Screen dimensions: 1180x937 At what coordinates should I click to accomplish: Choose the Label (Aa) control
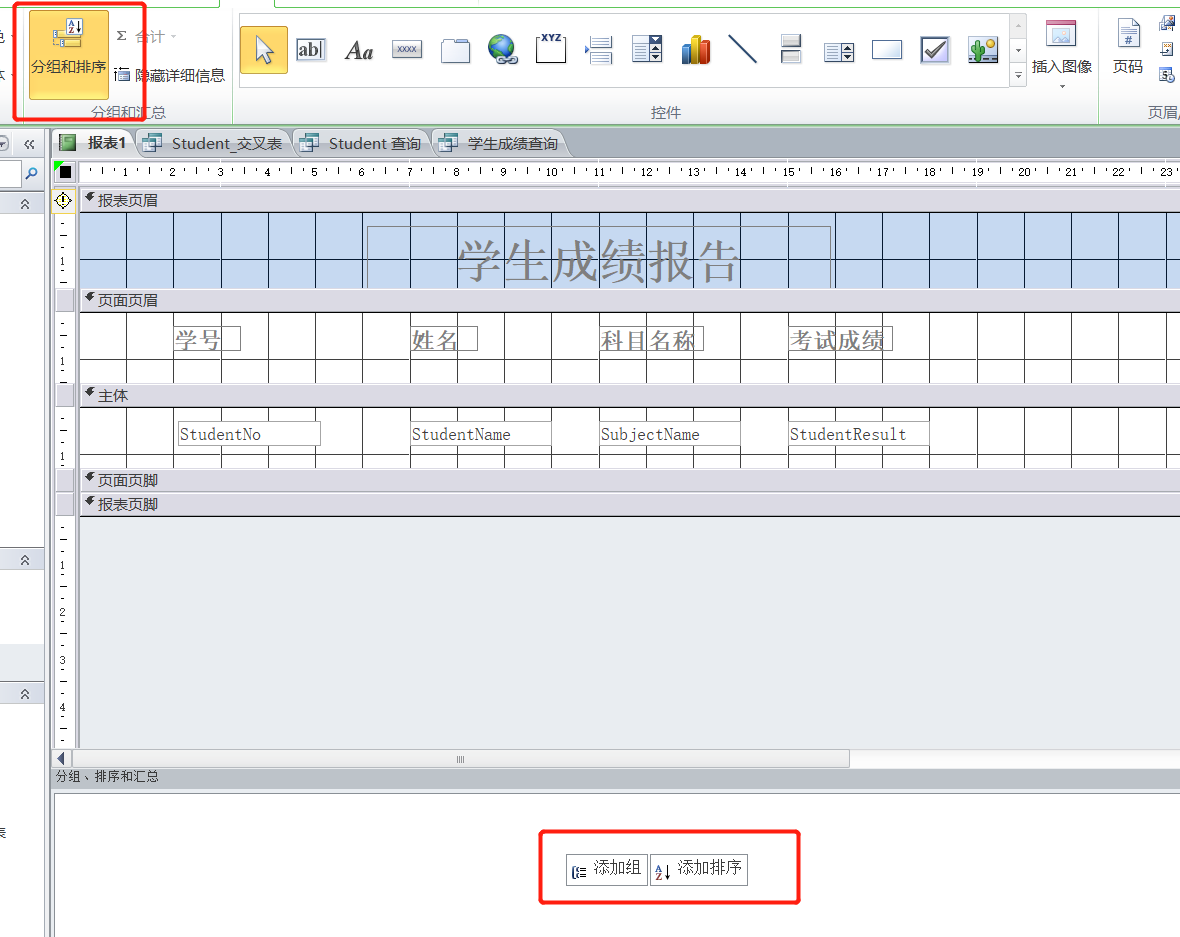coord(359,50)
